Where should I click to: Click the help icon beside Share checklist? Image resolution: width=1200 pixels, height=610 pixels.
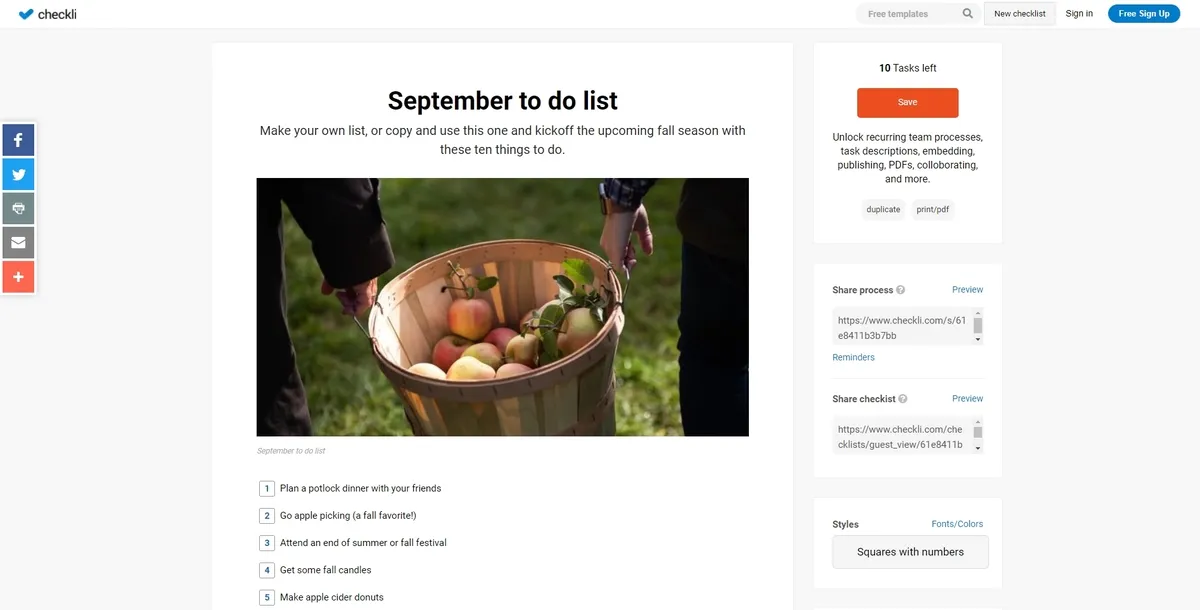coord(903,399)
